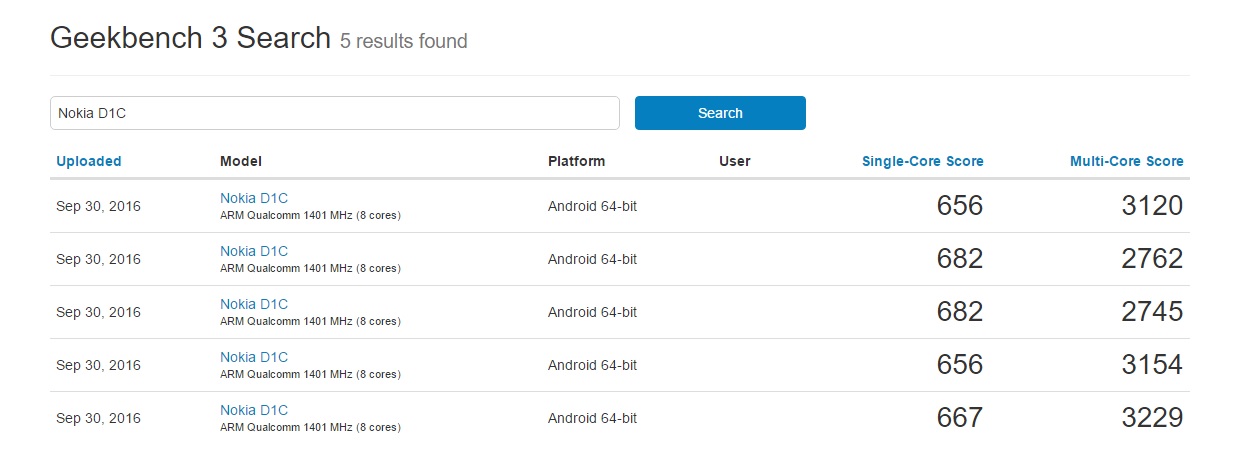The image size is (1251, 467).
Task: Open the second Nokia D1C result link
Action: click(254, 251)
